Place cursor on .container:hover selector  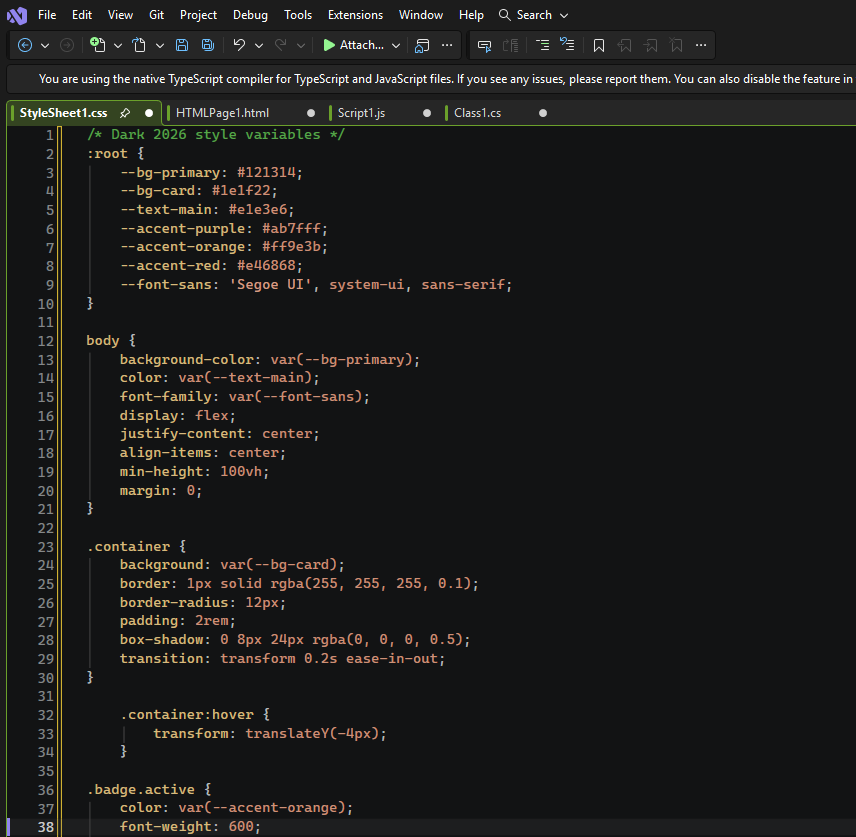pos(187,715)
